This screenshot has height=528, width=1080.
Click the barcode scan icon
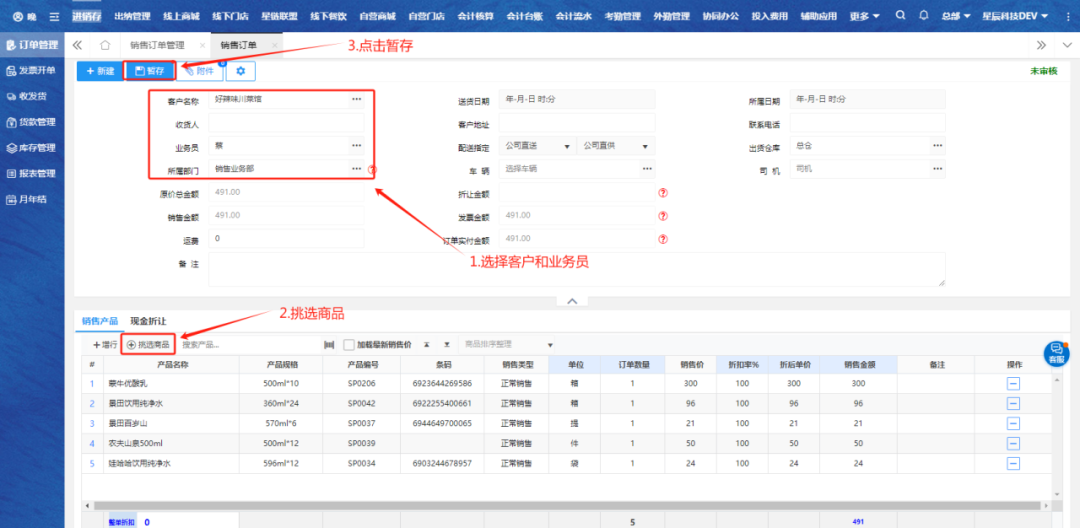coord(329,344)
